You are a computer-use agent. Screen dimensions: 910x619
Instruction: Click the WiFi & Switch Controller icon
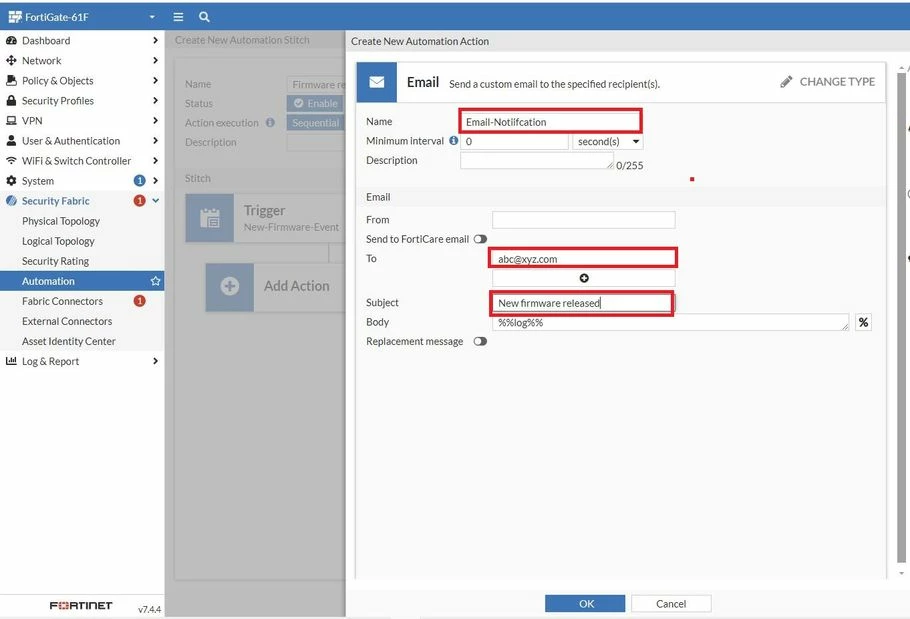[x=11, y=161]
